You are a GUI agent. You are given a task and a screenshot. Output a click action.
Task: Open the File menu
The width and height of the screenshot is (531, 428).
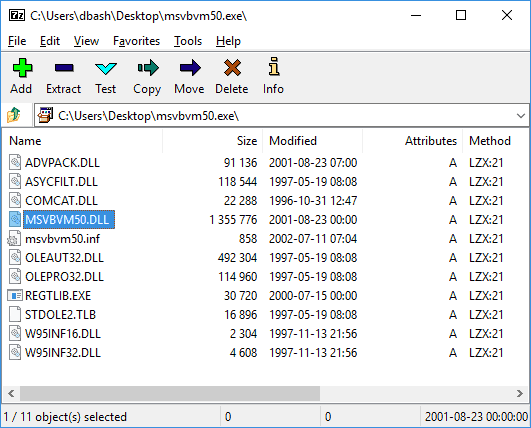point(17,41)
